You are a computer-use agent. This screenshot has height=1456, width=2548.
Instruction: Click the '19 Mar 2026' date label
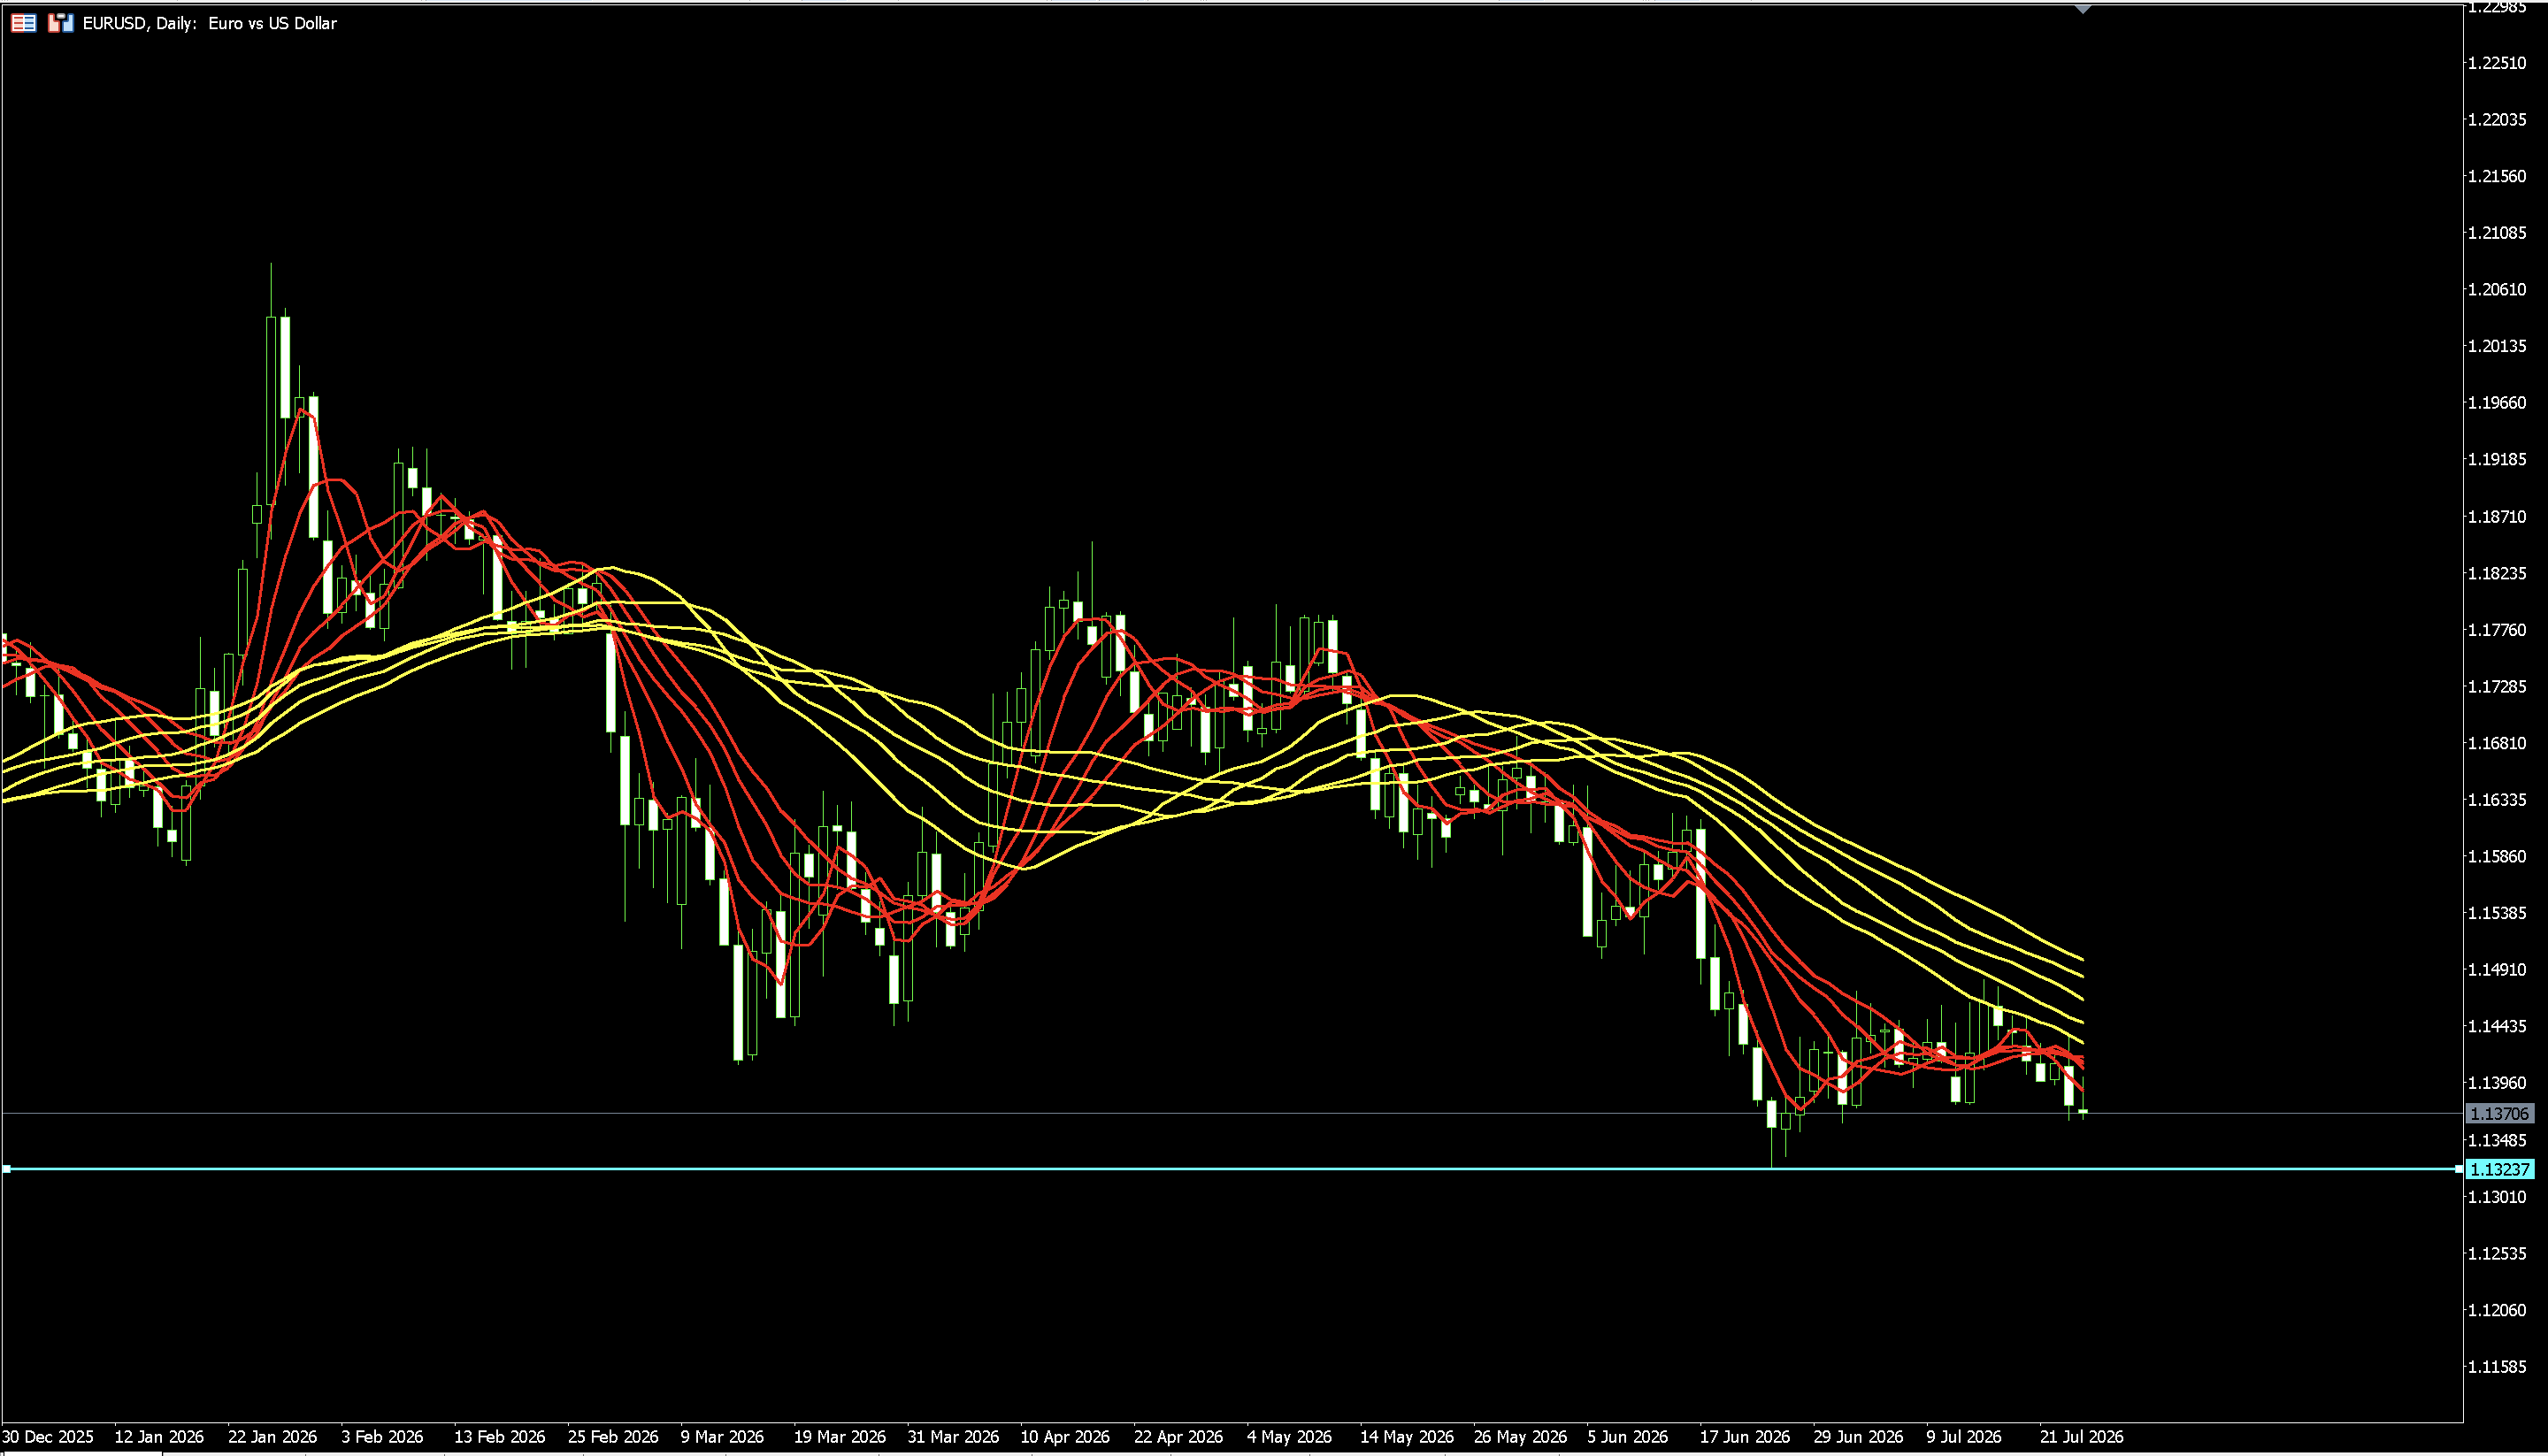point(839,1437)
